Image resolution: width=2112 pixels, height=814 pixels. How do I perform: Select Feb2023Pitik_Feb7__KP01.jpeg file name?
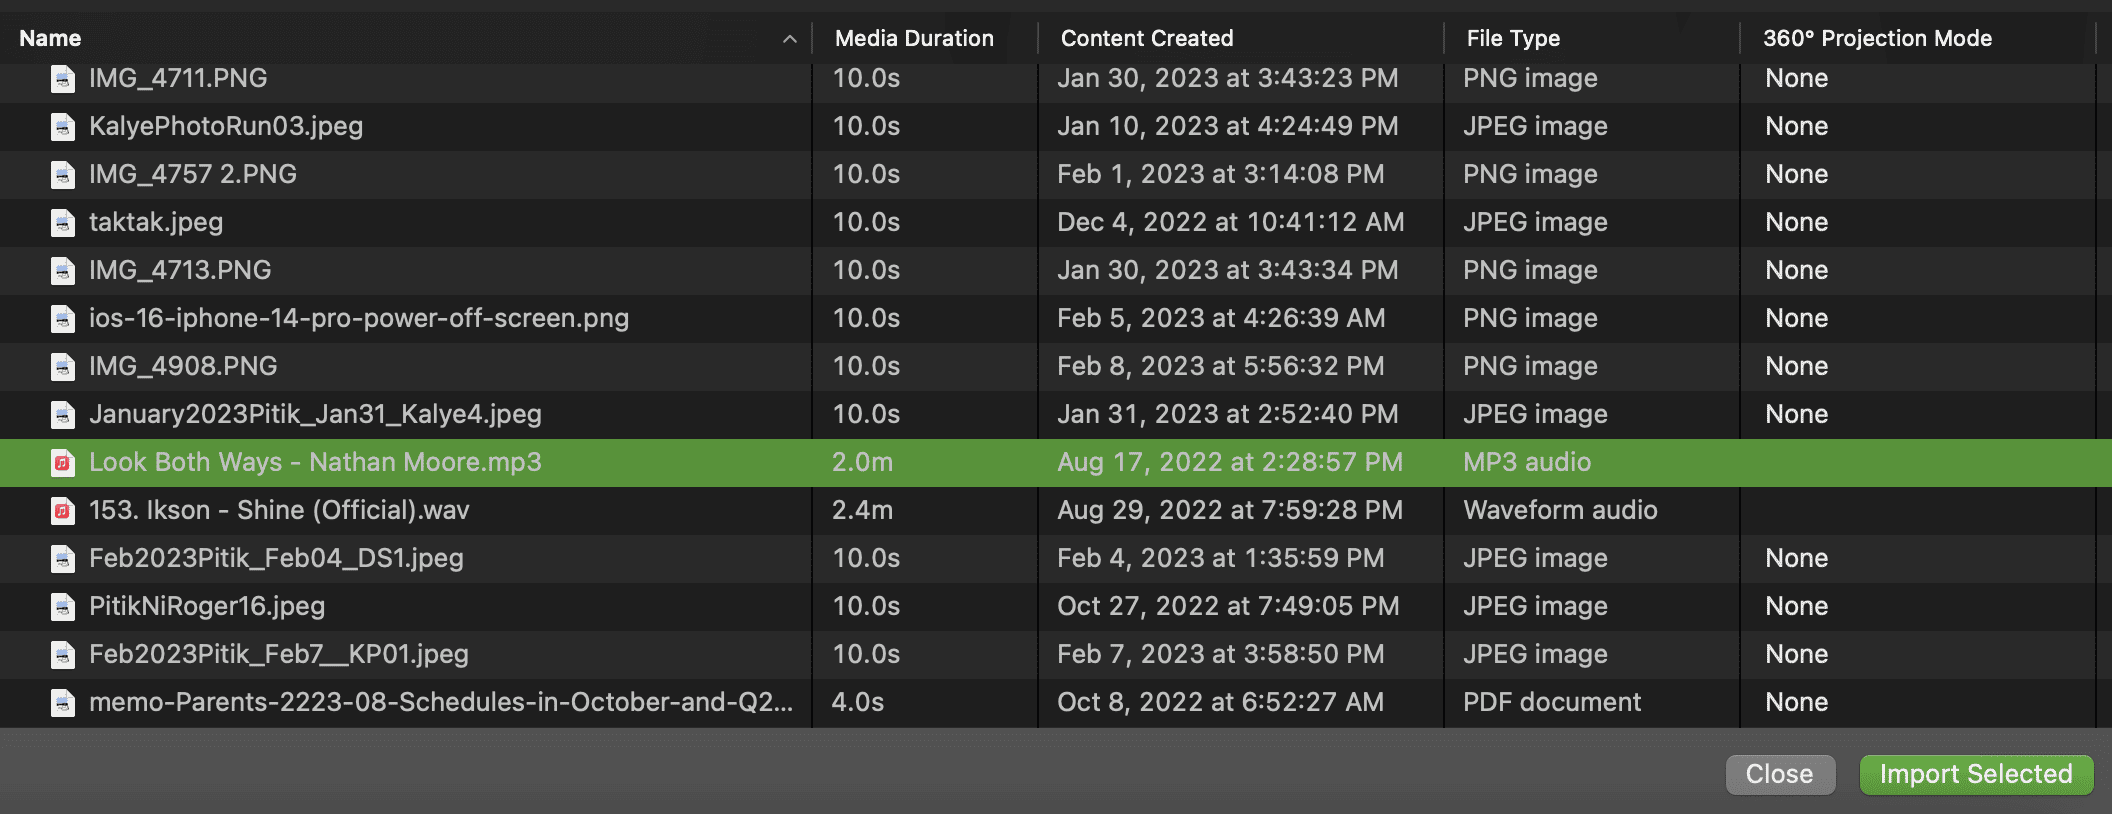(x=278, y=654)
